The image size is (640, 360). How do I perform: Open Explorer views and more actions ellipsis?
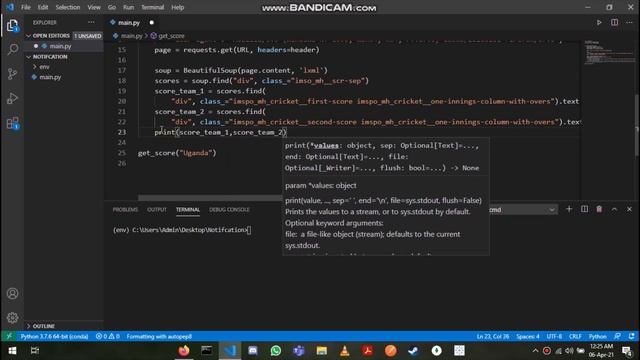coord(91,22)
